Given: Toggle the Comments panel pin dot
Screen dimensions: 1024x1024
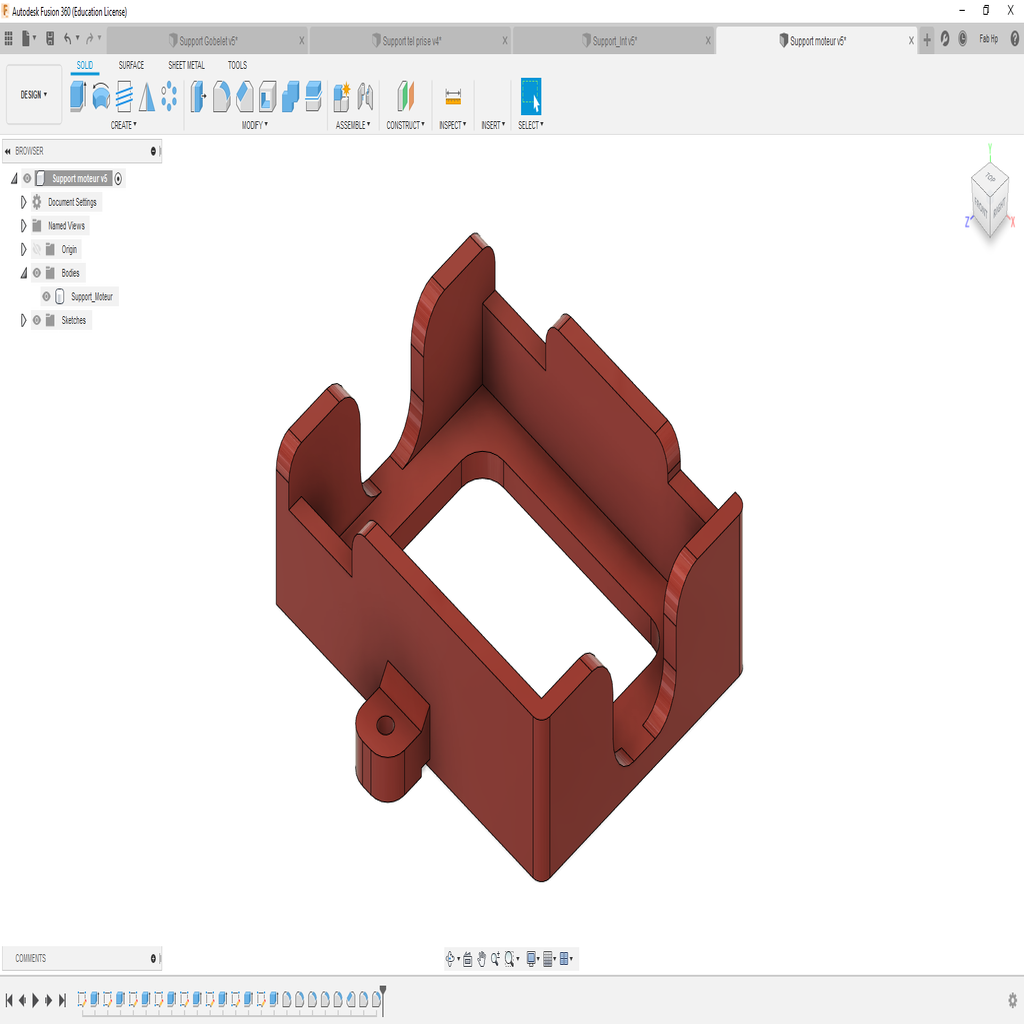Looking at the screenshot, I should click(153, 958).
